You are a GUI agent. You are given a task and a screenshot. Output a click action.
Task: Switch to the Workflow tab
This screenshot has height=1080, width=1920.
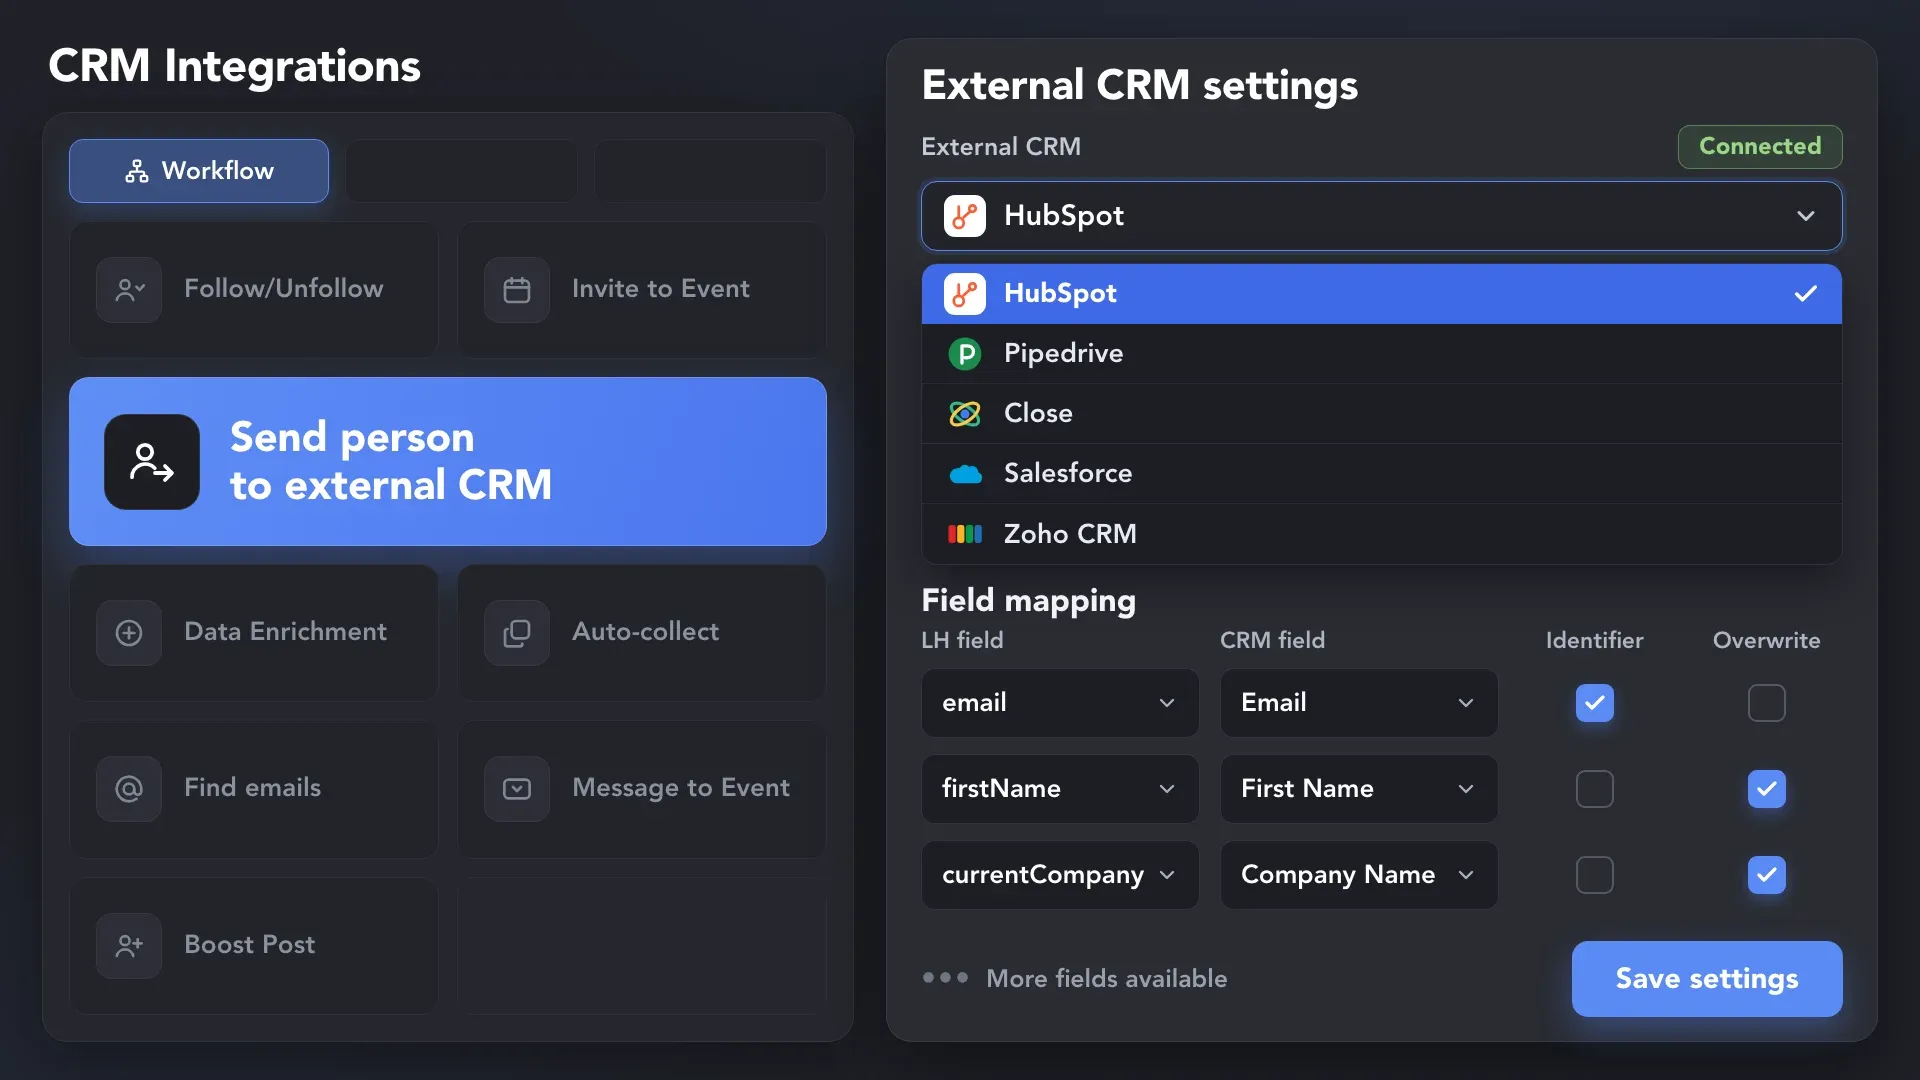(199, 171)
